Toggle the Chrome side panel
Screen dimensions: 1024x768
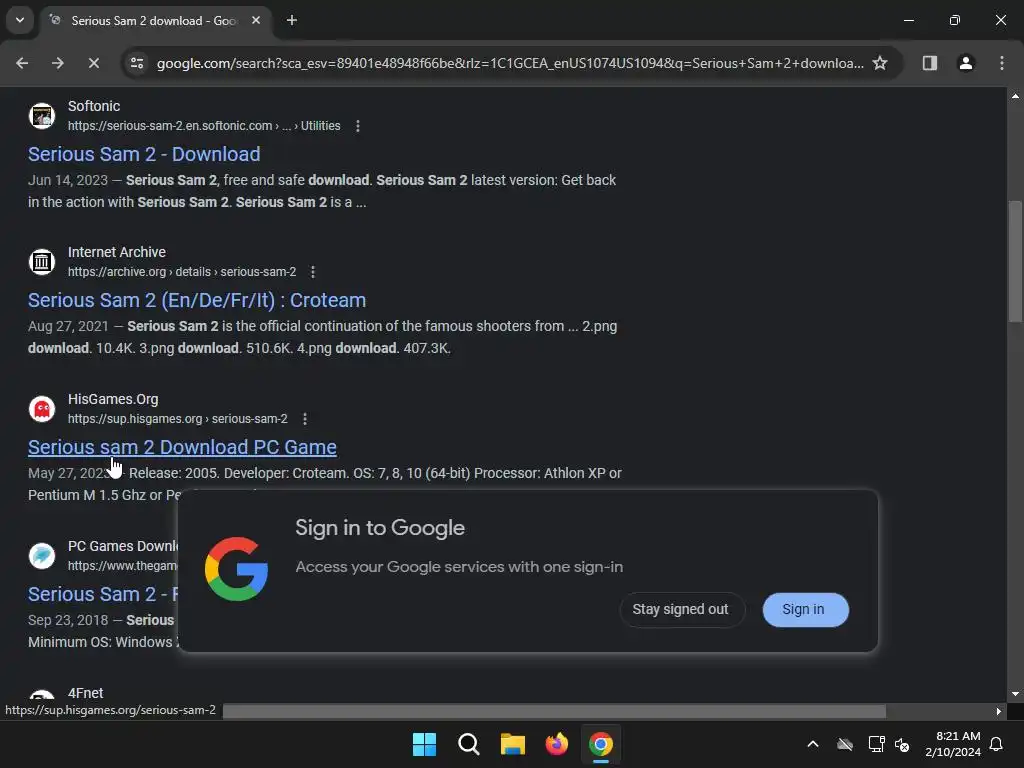tap(930, 63)
